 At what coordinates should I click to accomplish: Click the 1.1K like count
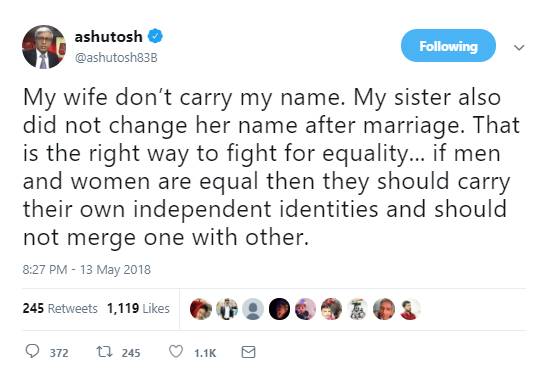tap(205, 353)
